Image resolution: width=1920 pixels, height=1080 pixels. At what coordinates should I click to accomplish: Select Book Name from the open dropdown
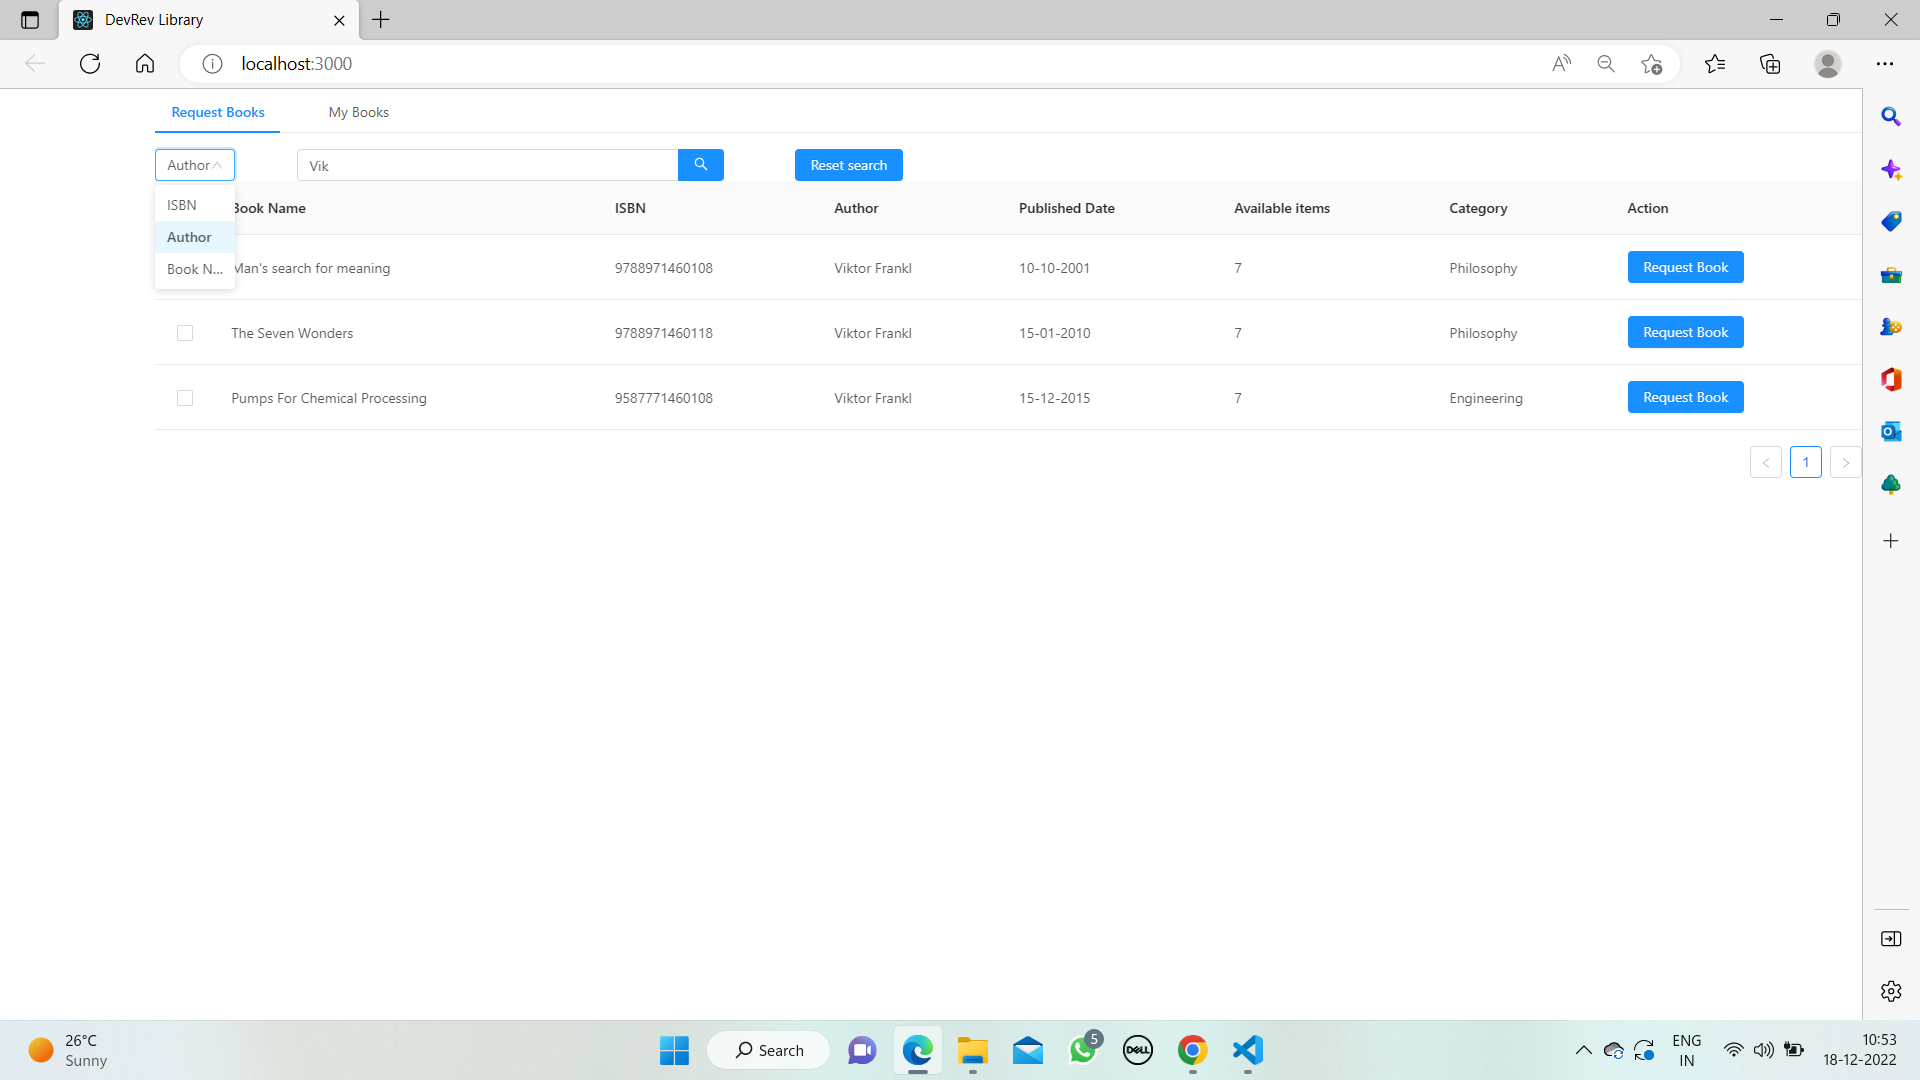point(194,269)
